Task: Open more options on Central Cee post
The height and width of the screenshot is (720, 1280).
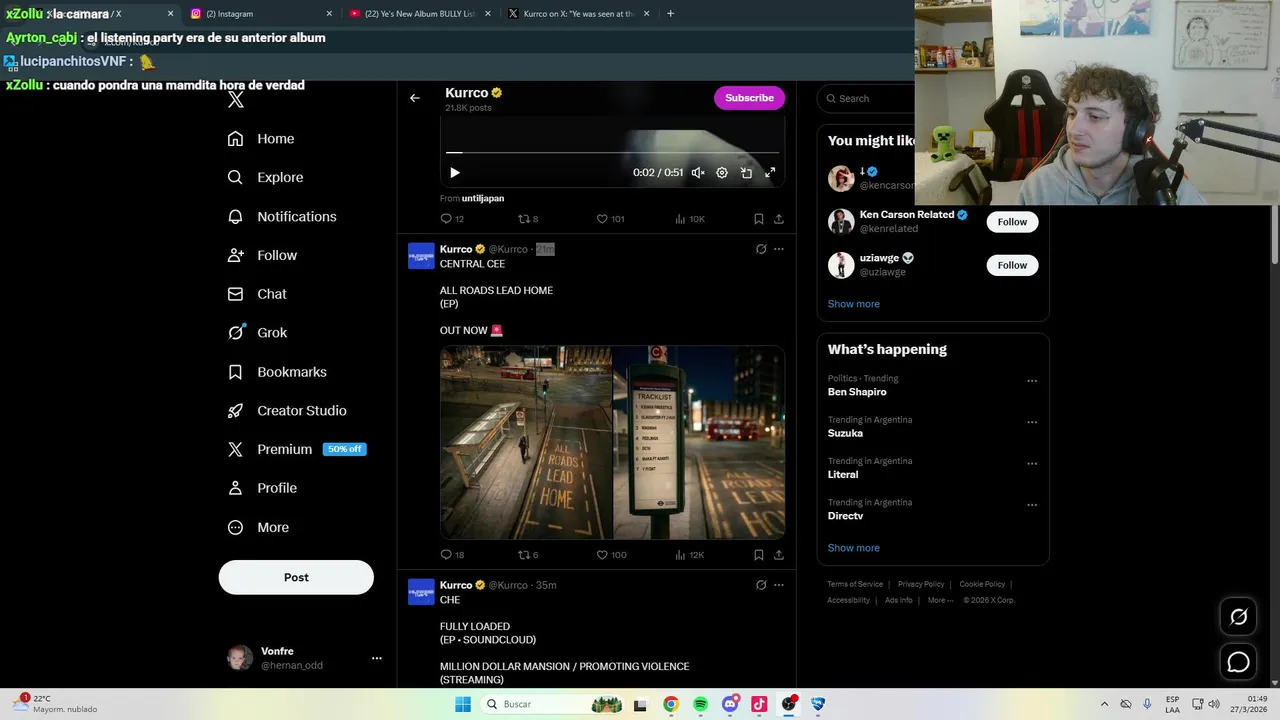Action: click(779, 249)
